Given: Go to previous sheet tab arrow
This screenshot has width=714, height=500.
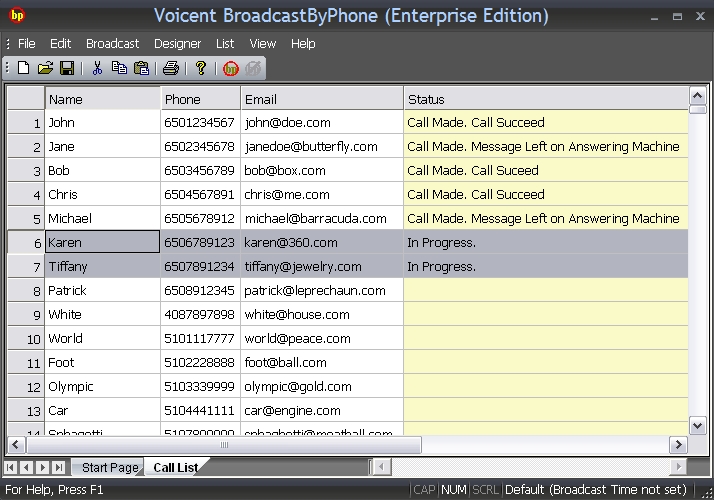Looking at the screenshot, I should click(26, 467).
